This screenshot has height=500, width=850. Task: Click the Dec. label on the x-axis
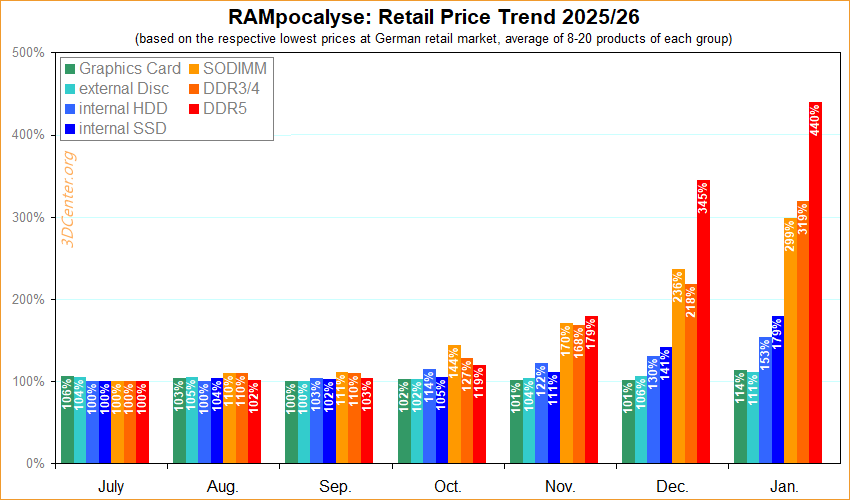pos(672,486)
